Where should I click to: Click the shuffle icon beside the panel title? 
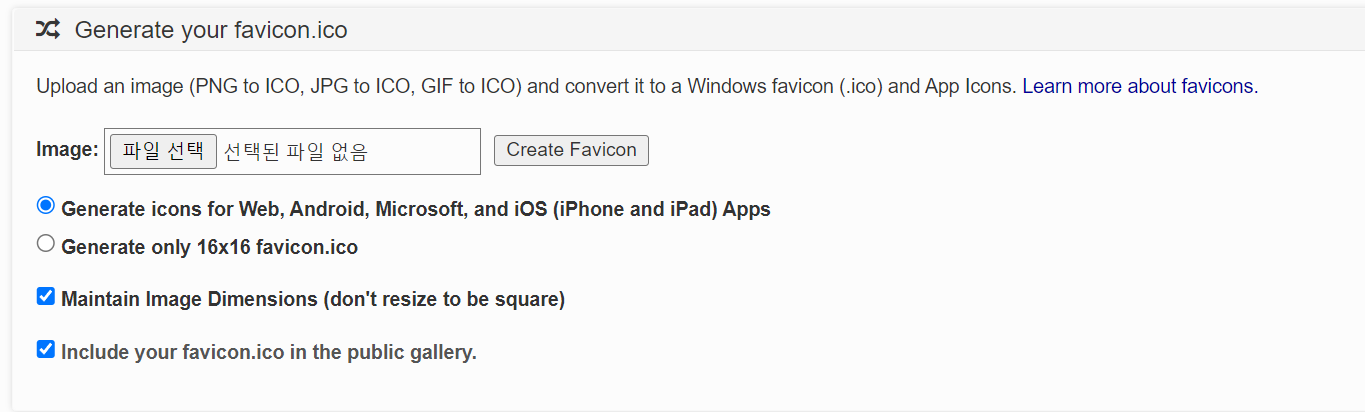click(47, 29)
